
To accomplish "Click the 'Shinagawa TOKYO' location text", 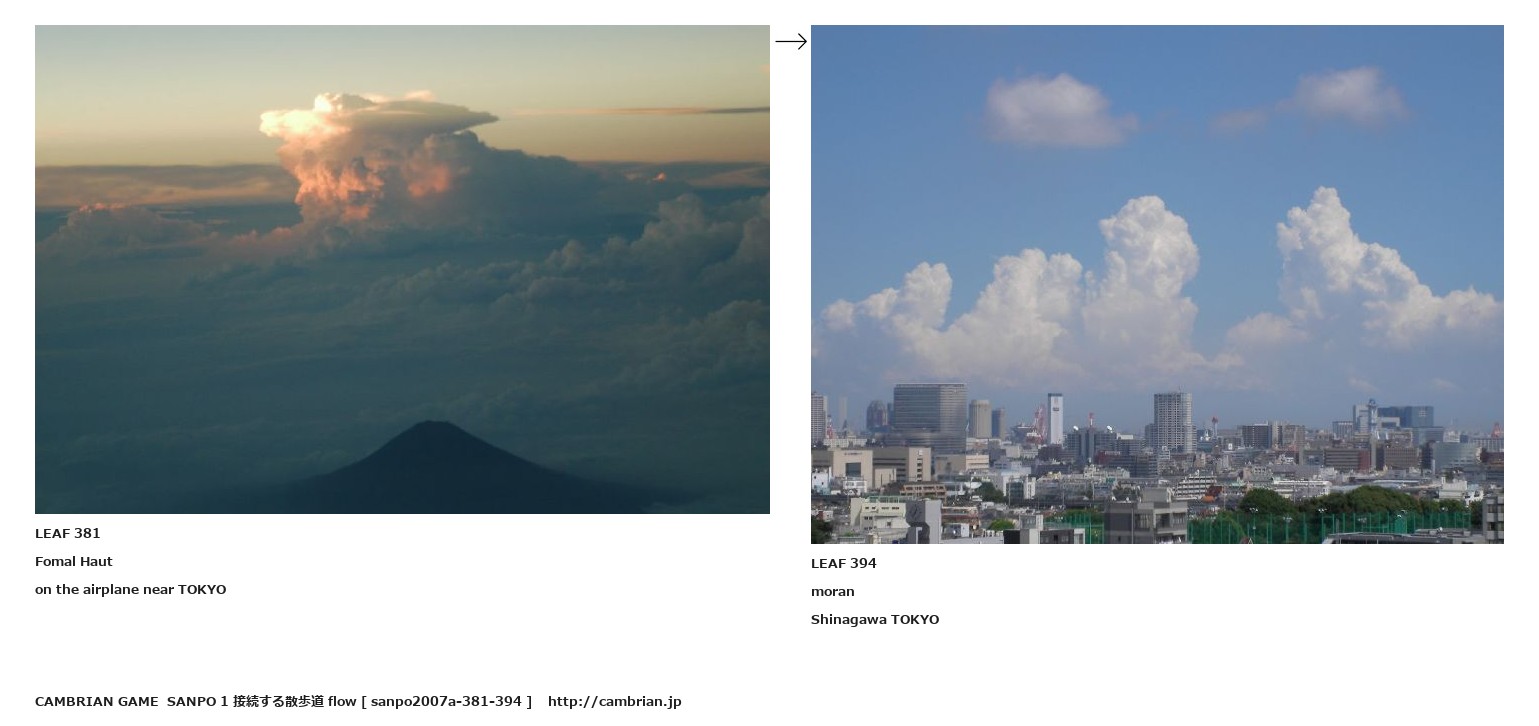I will tap(875, 619).
